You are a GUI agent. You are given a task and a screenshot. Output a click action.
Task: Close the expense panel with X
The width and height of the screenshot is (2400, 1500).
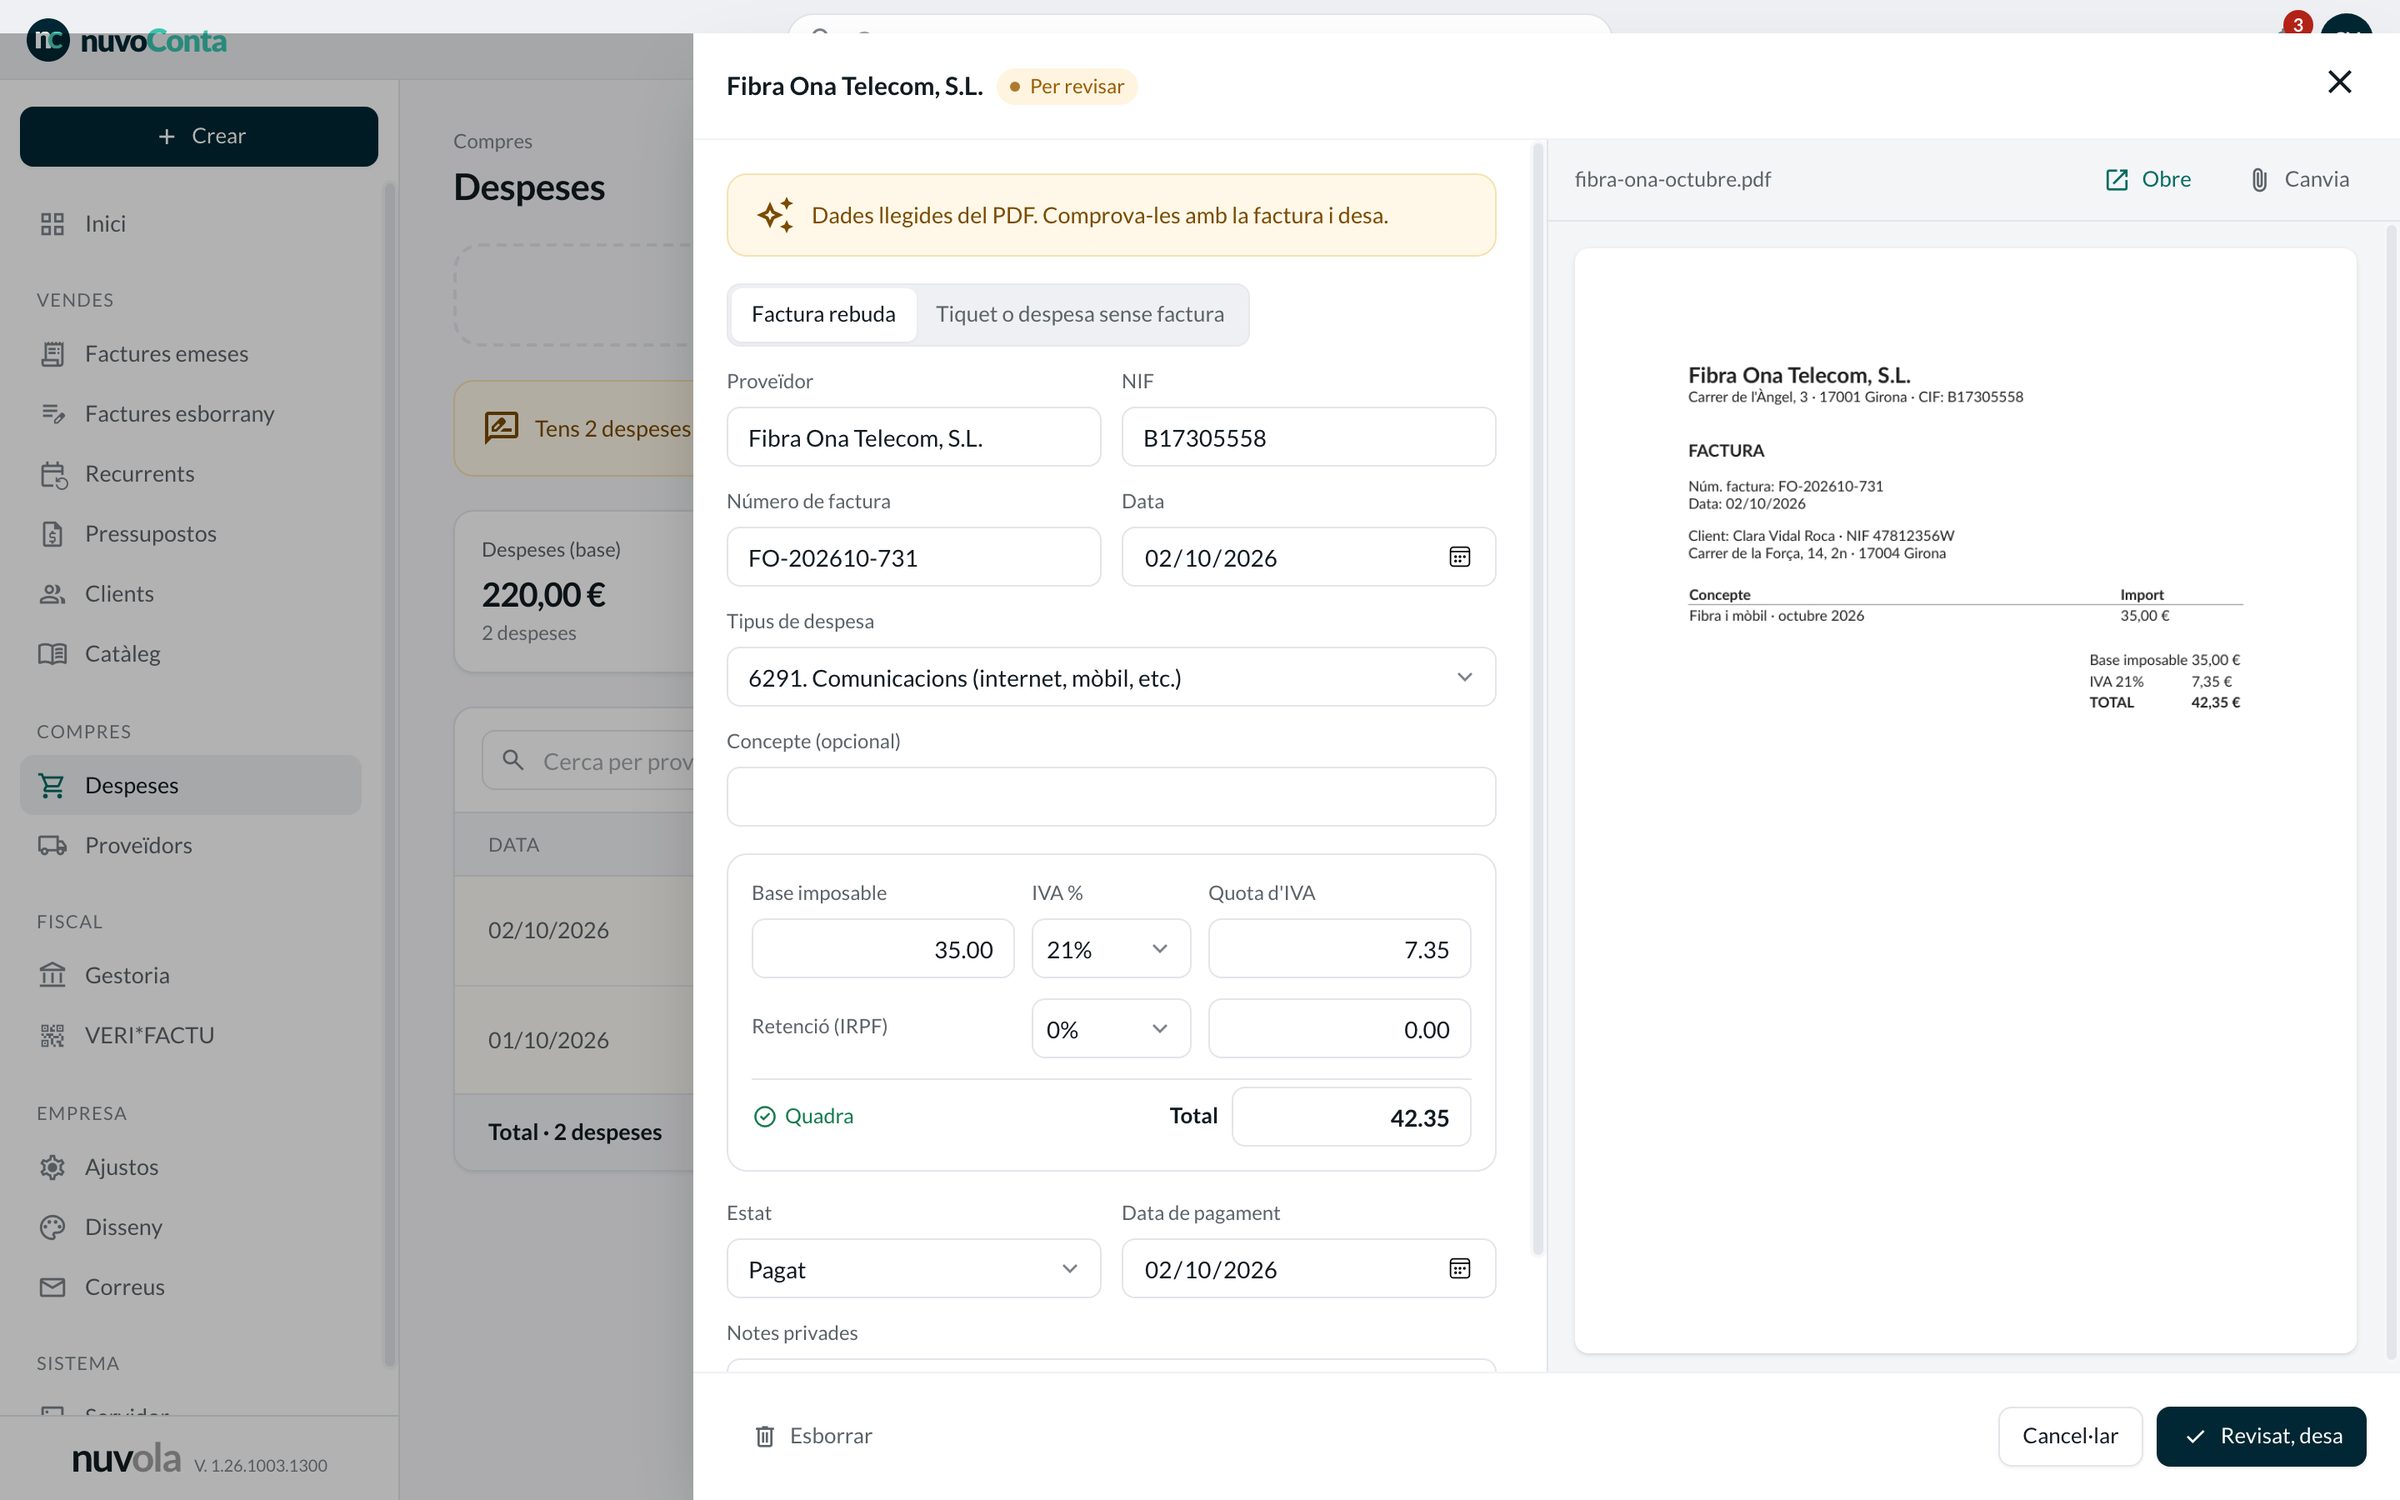tap(2339, 82)
